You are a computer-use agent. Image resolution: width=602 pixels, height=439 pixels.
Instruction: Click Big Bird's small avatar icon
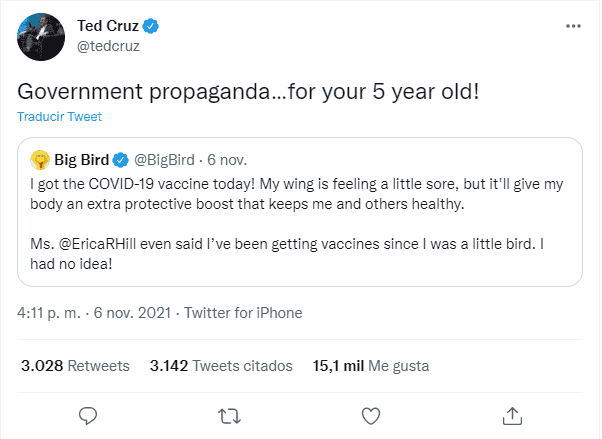[x=40, y=158]
